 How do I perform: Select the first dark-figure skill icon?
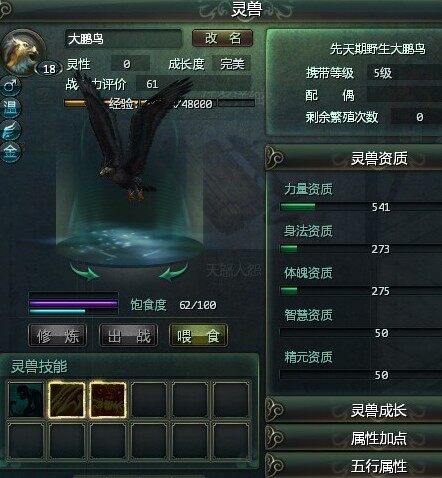(x=26, y=400)
